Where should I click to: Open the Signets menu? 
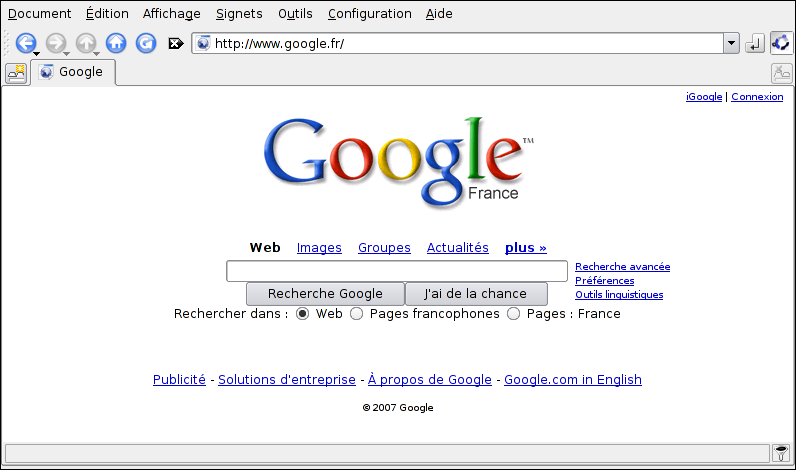click(x=239, y=14)
